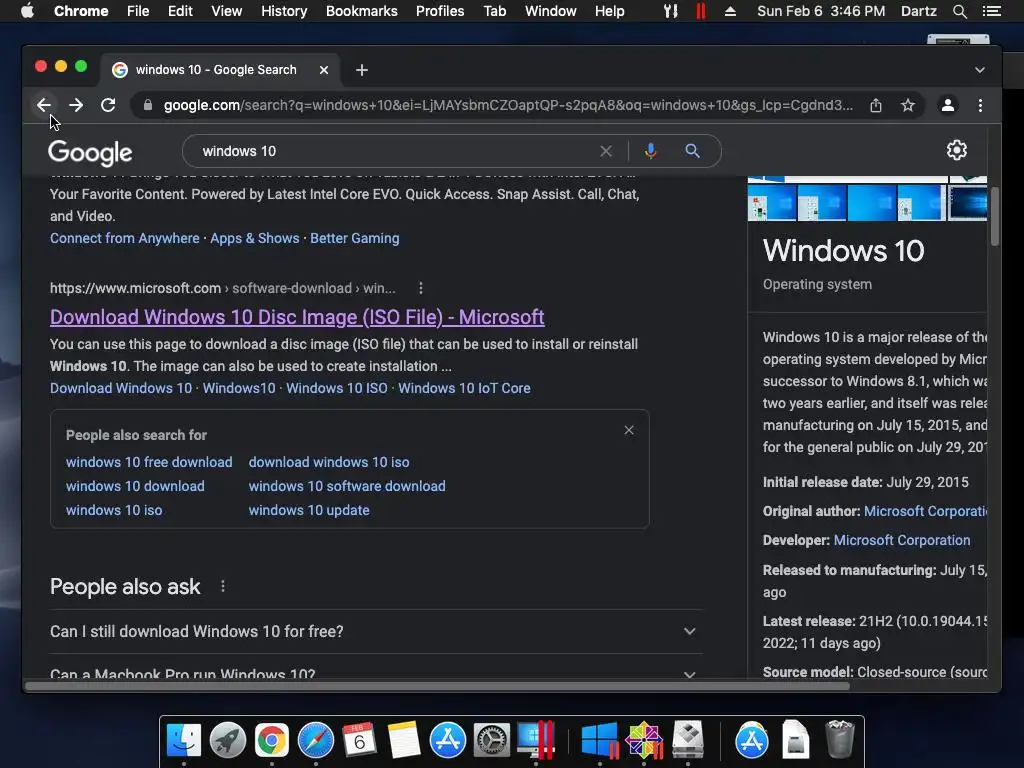Launch Launchpad rocket icon in Dock

[x=228, y=741]
